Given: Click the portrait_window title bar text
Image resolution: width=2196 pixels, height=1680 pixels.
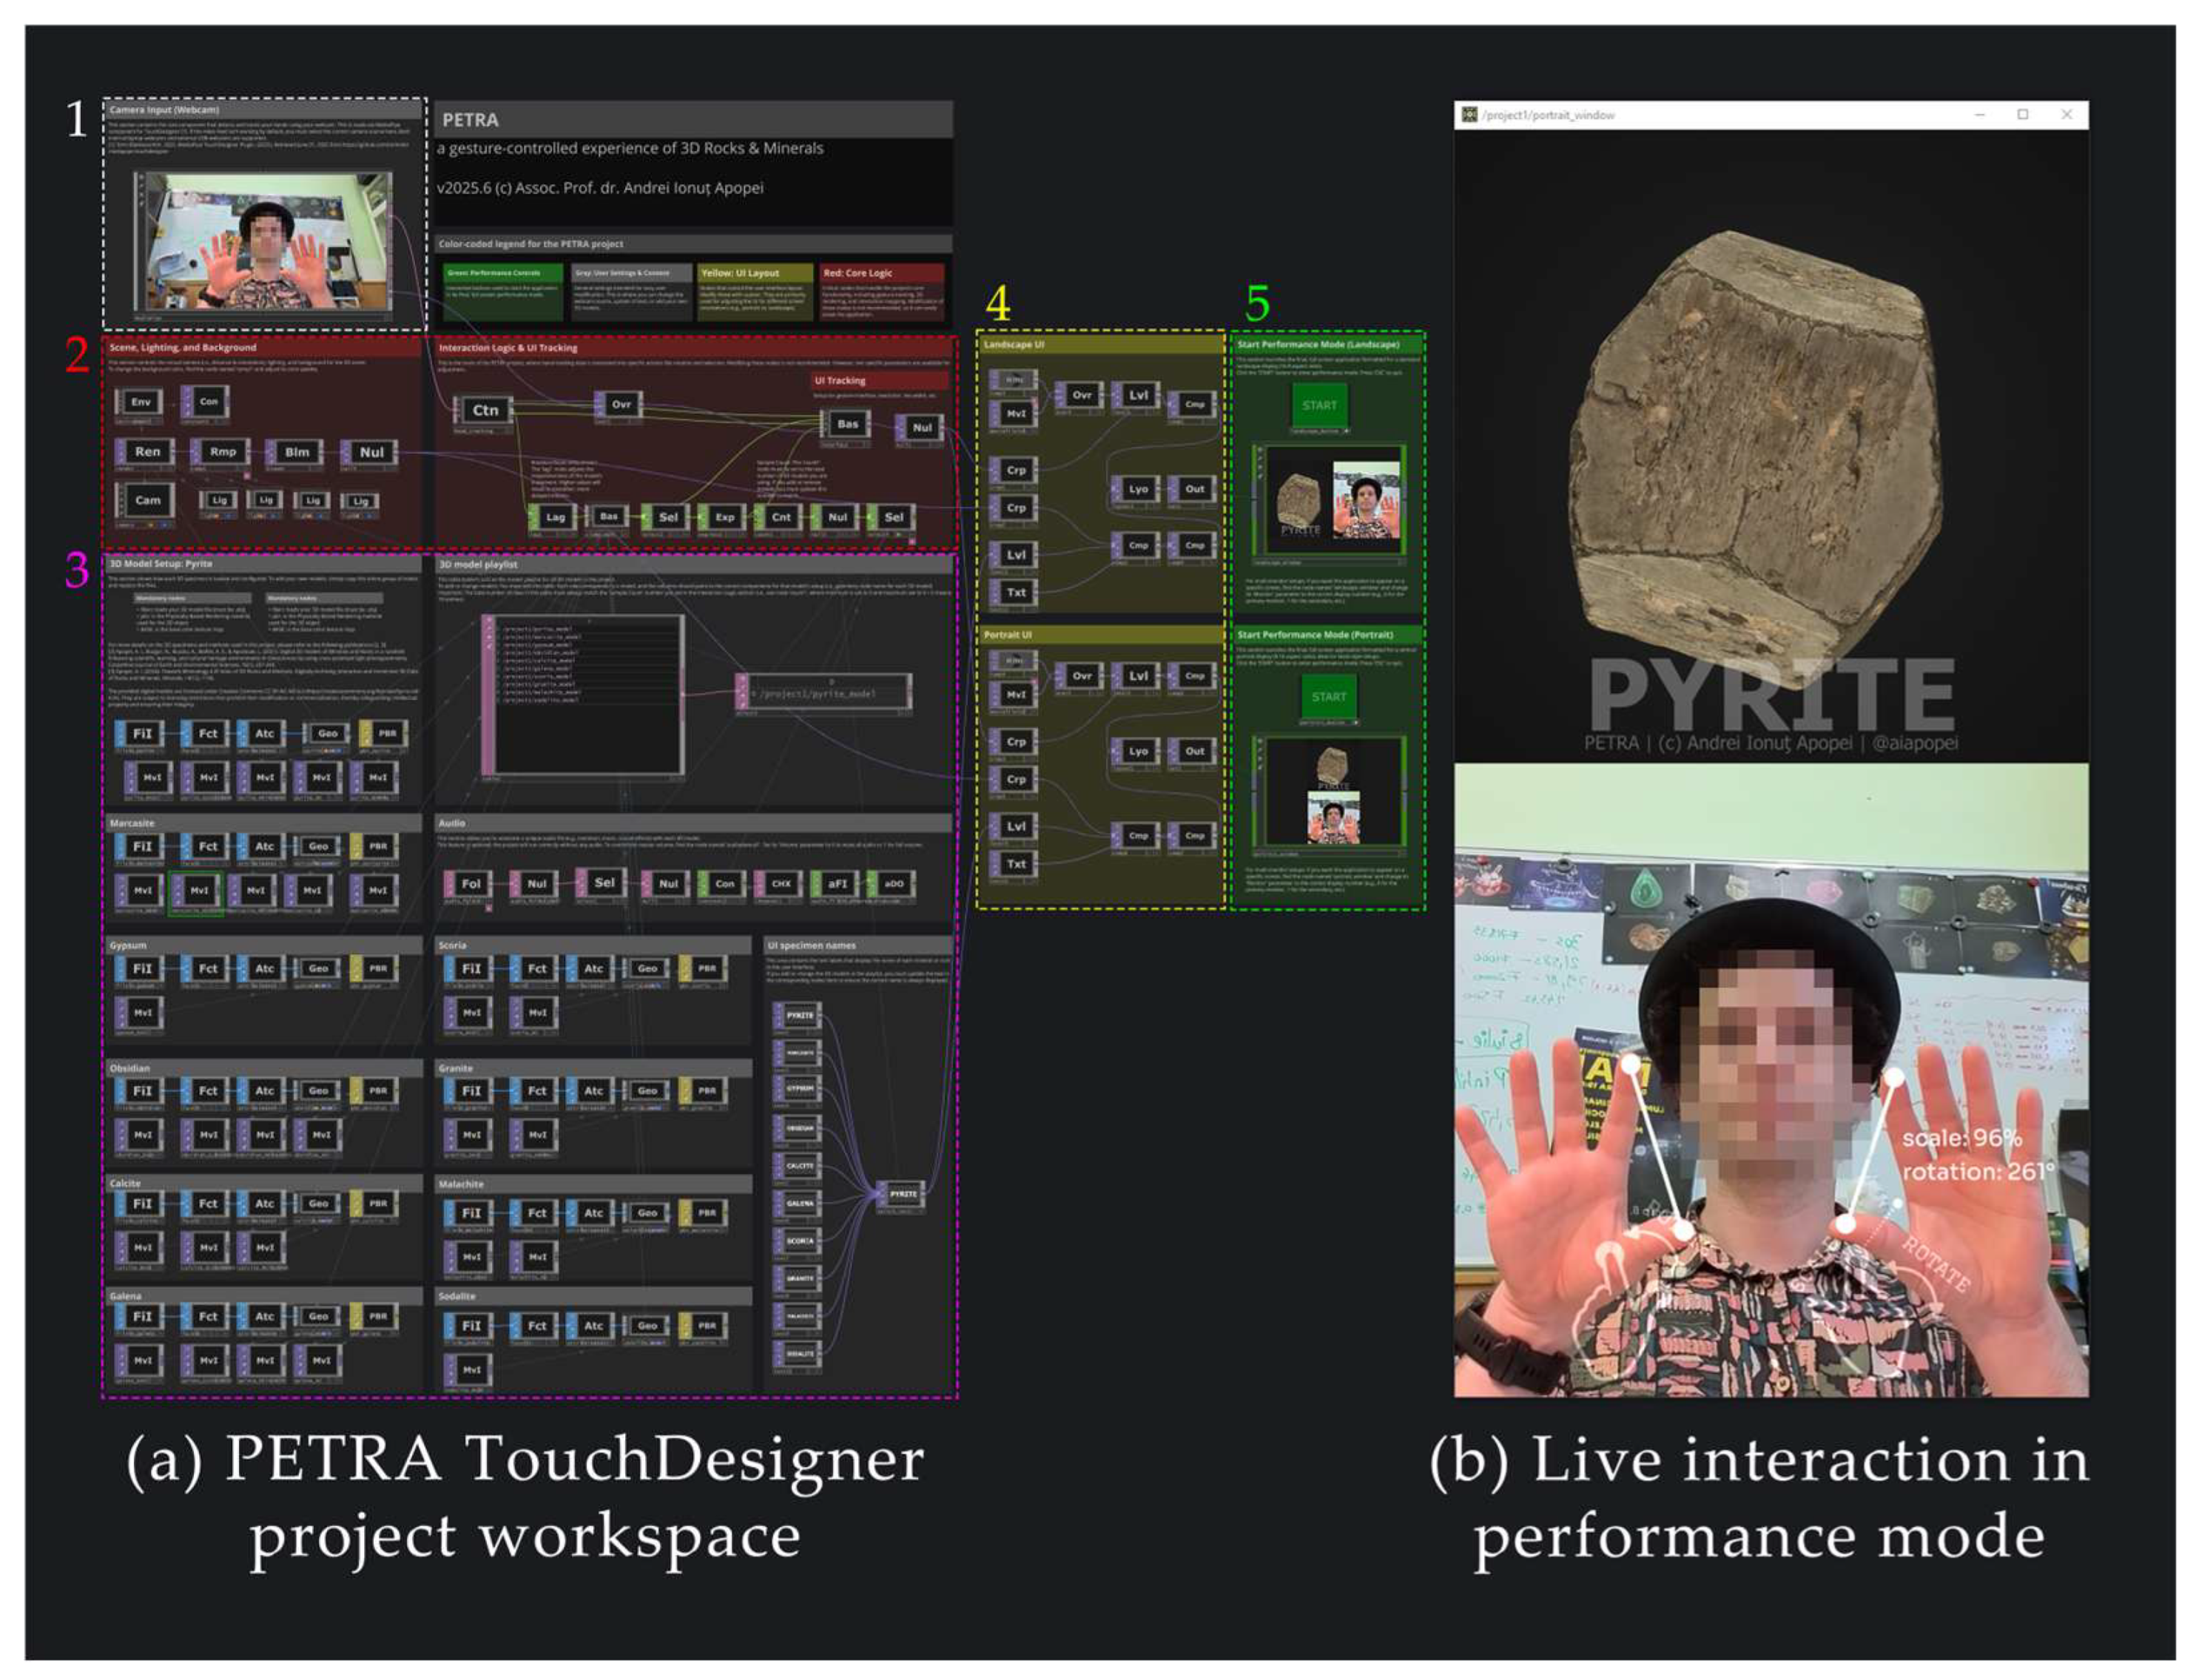Looking at the screenshot, I should tap(1549, 115).
